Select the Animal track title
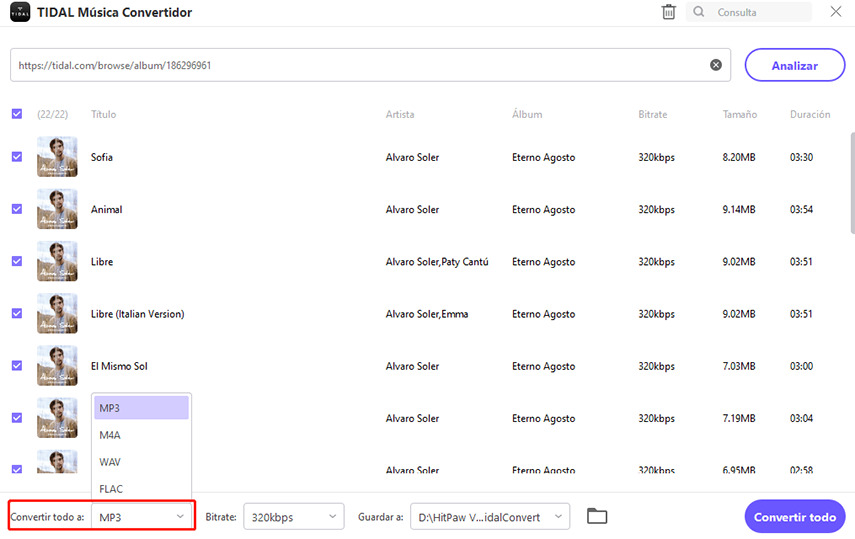The height and width of the screenshot is (539, 855). [106, 209]
